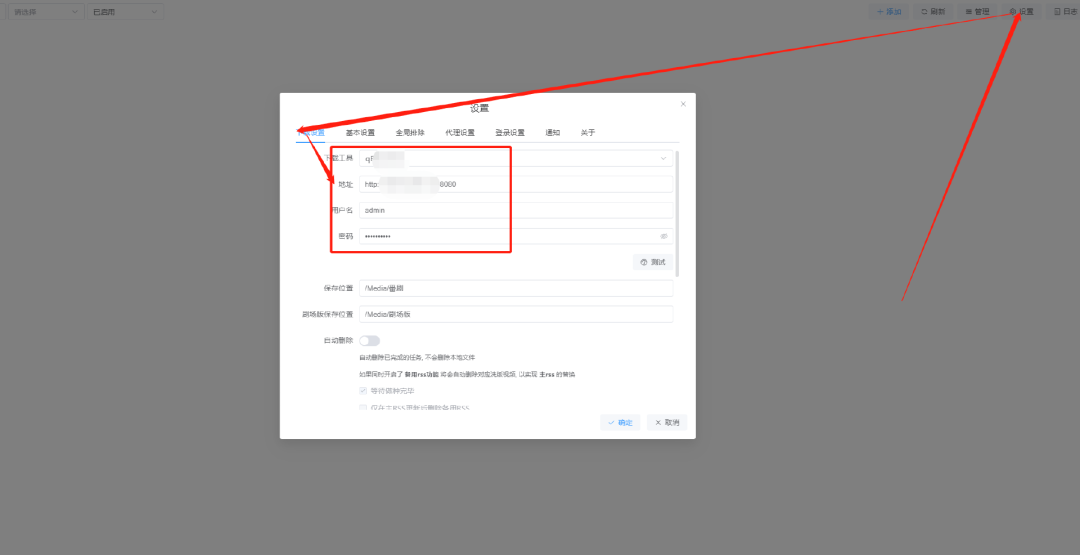Show password using the eye icon
The image size is (1080, 555).
coord(664,236)
